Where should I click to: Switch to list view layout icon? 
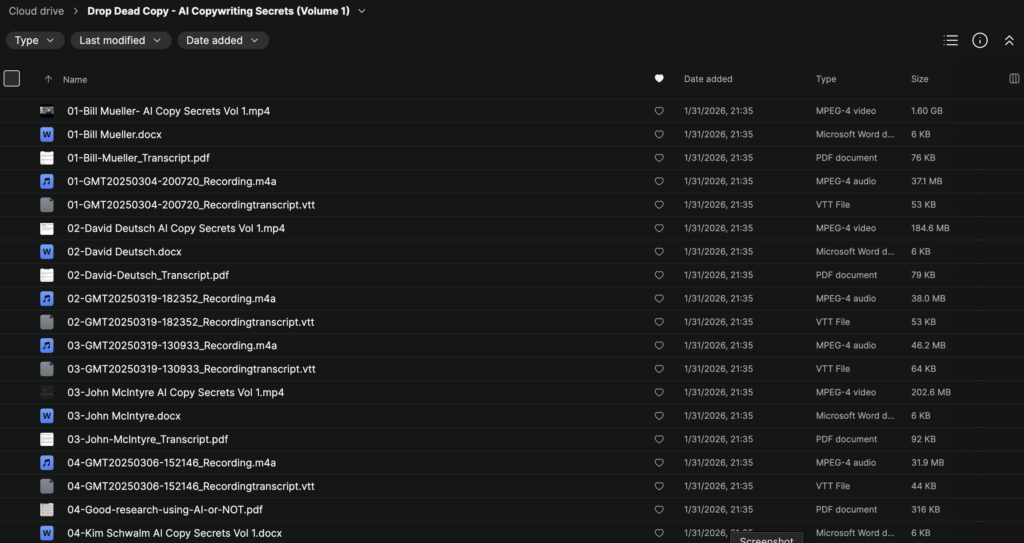[x=951, y=40]
